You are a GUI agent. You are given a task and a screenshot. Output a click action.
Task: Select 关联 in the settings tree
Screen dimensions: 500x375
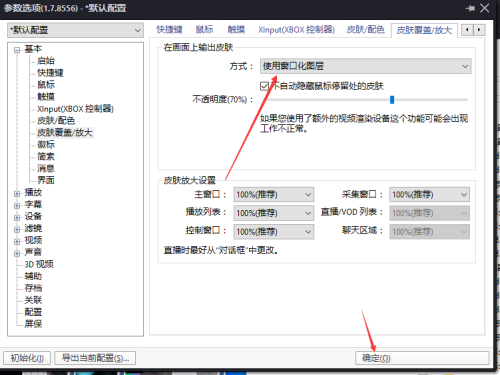pos(33,300)
